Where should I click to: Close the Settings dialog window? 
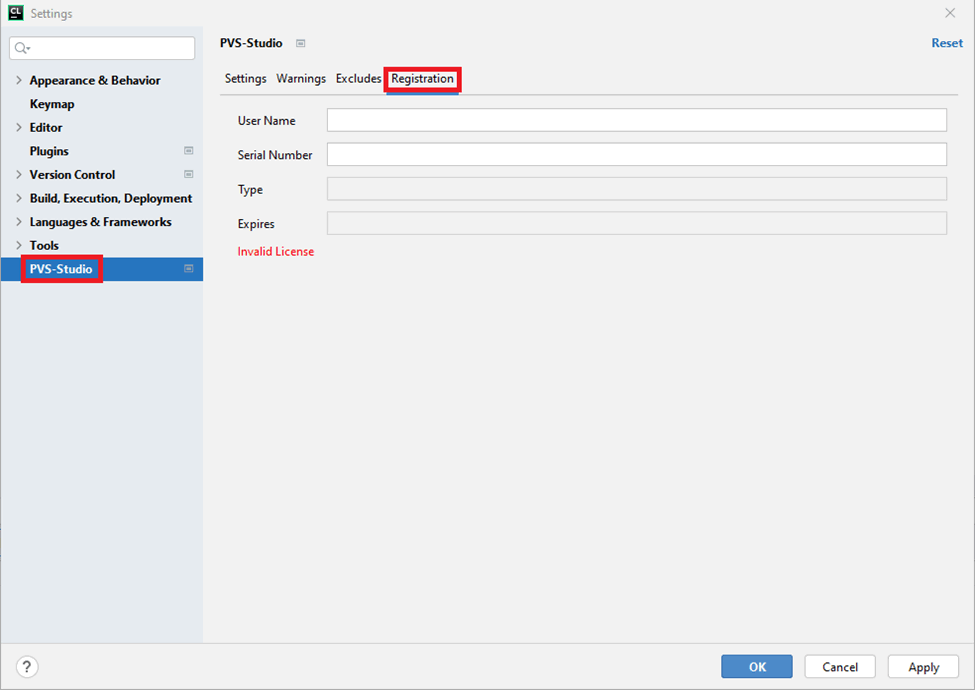click(x=950, y=13)
